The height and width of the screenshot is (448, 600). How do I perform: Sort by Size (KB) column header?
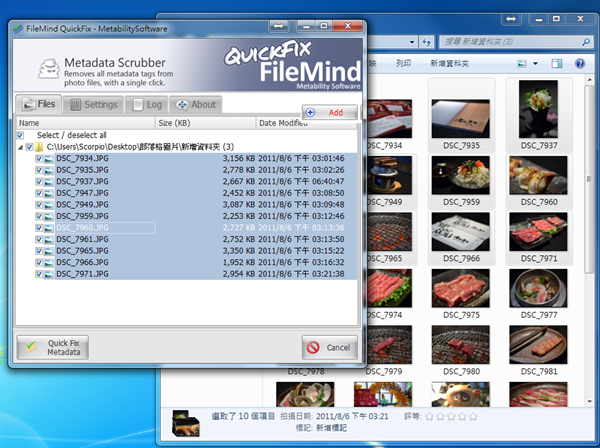click(x=205, y=123)
